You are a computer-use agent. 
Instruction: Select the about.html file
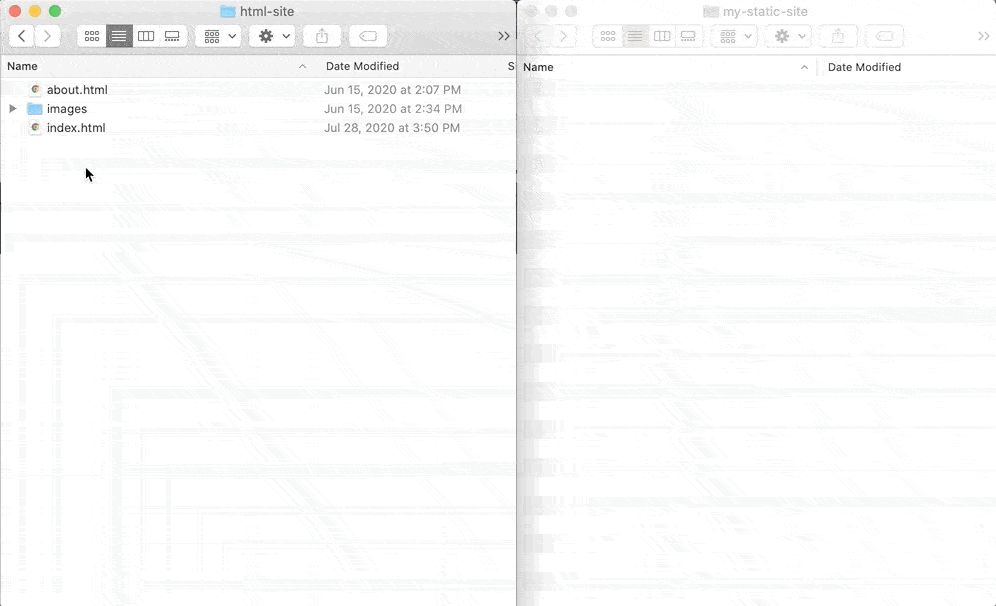click(76, 90)
